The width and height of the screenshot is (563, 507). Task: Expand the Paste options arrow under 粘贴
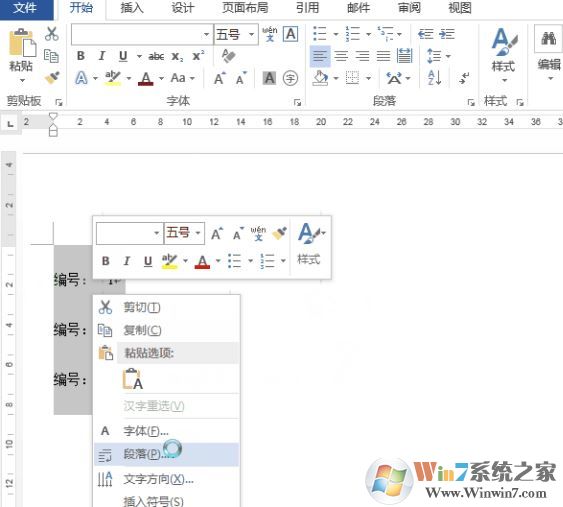pyautogui.click(x=22, y=80)
